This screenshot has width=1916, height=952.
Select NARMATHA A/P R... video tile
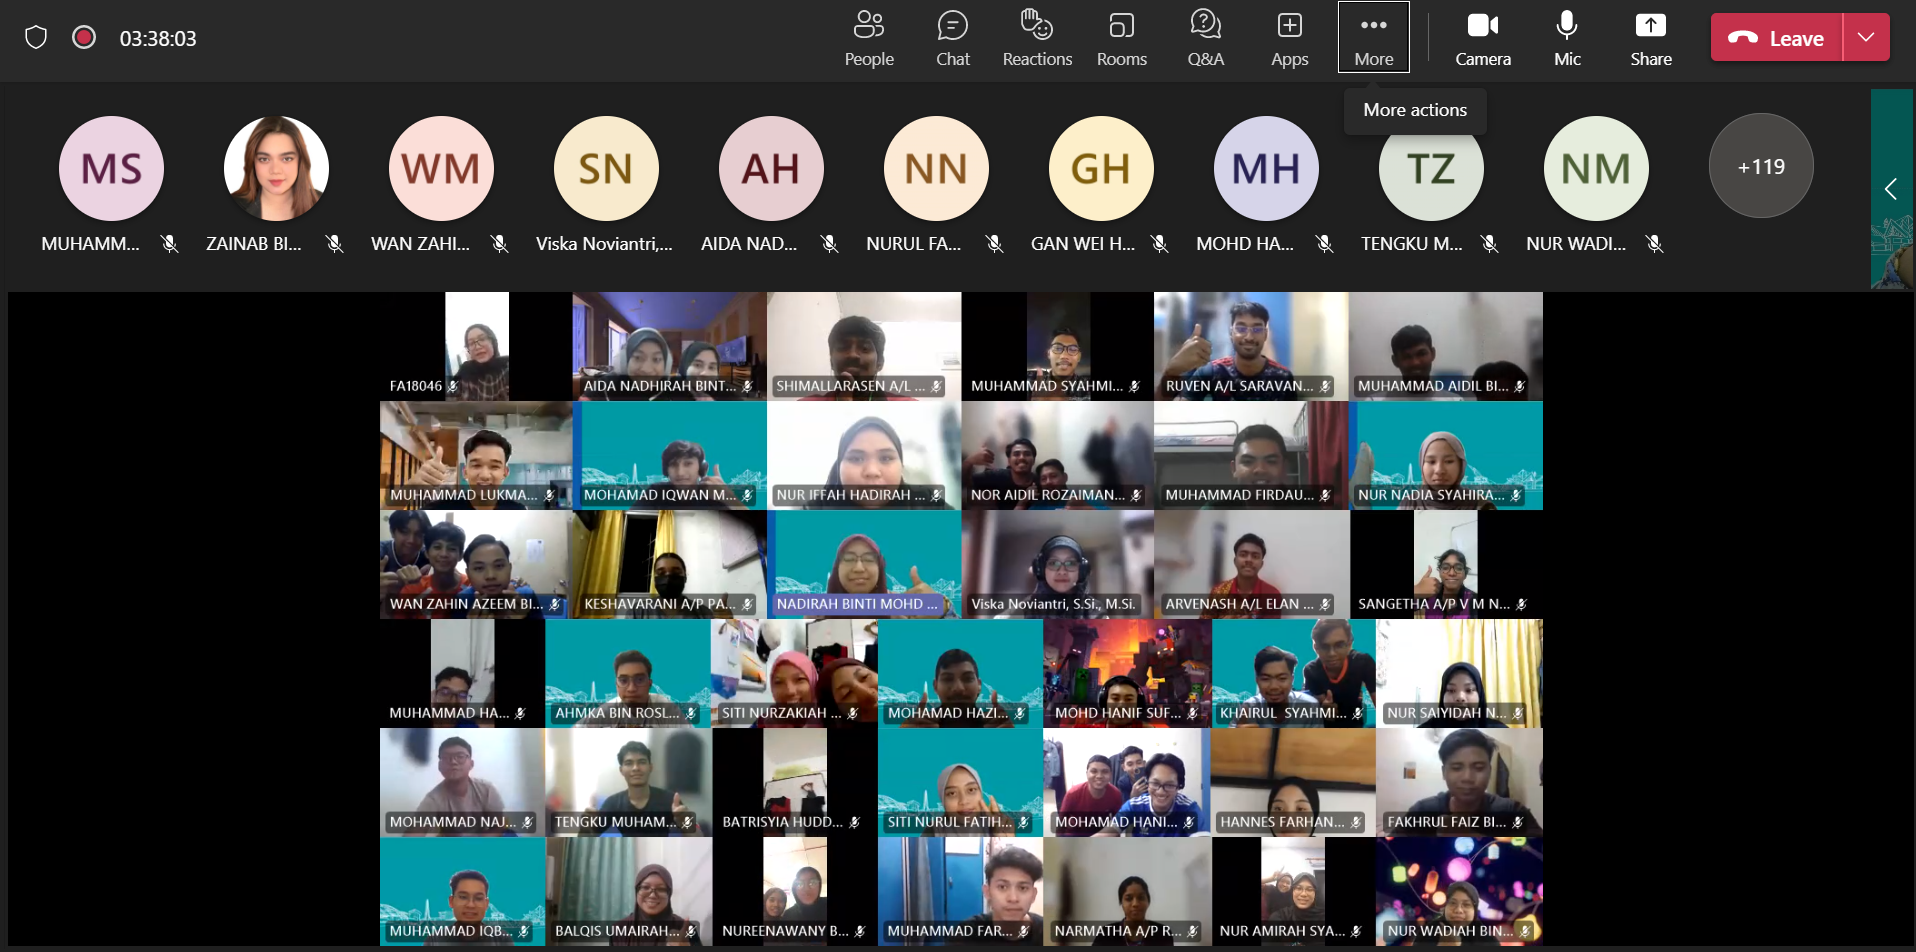[1127, 891]
